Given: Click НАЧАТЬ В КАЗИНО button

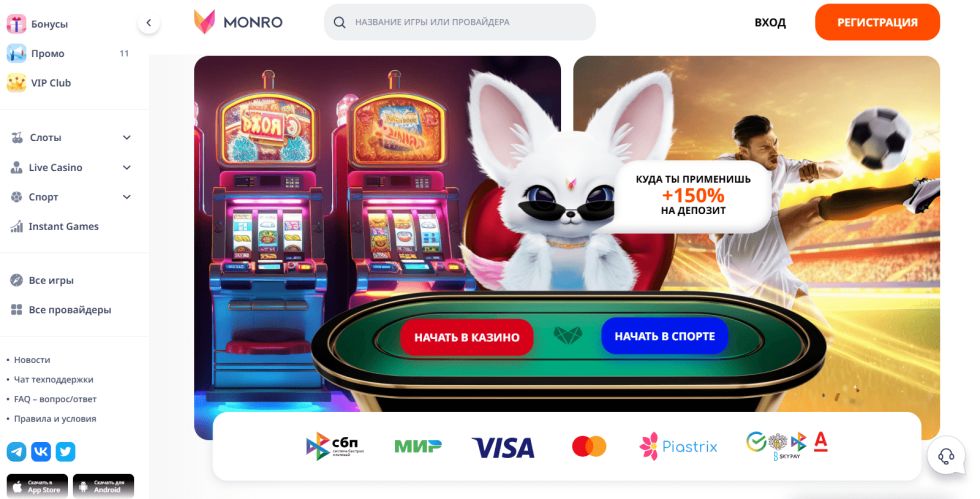Looking at the screenshot, I should [466, 337].
